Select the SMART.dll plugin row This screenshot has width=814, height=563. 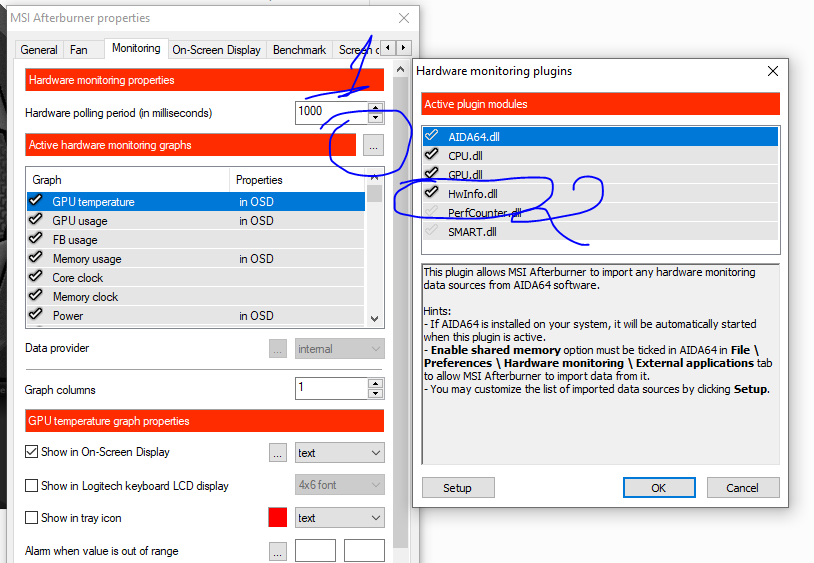(600, 231)
